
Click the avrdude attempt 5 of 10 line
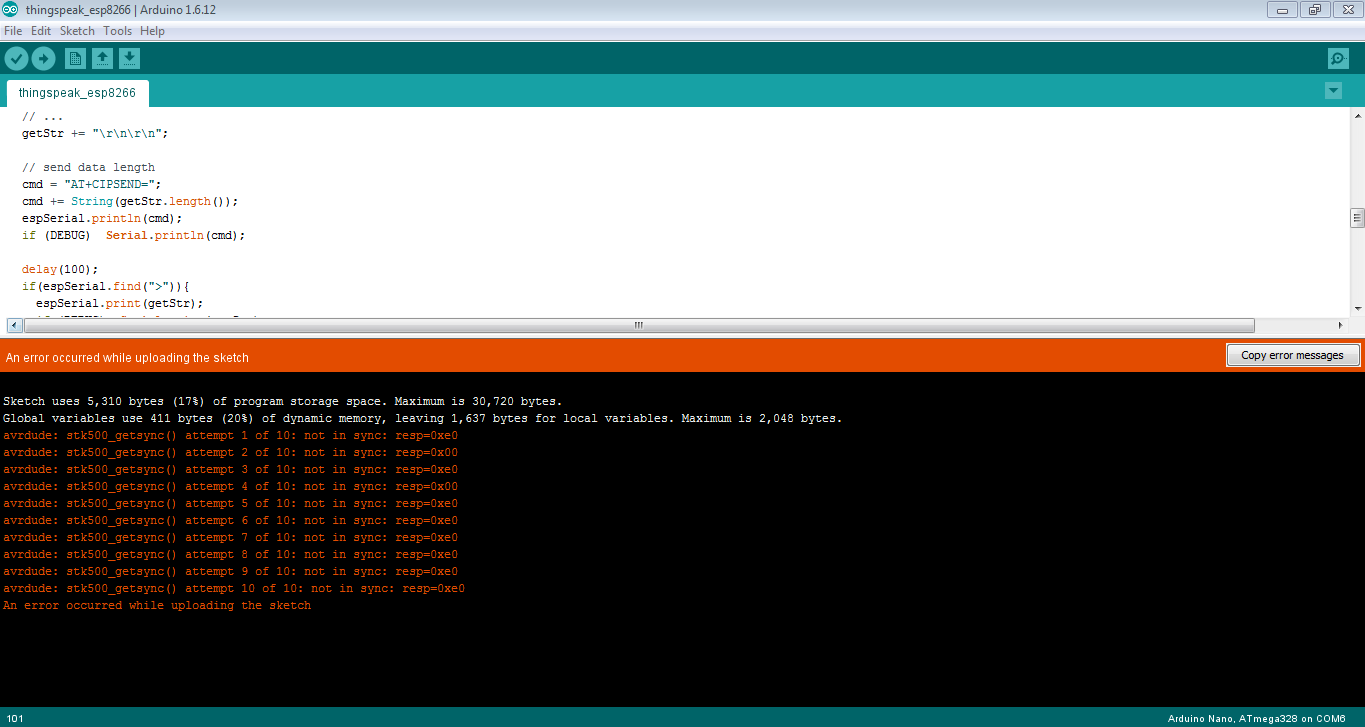(x=230, y=503)
